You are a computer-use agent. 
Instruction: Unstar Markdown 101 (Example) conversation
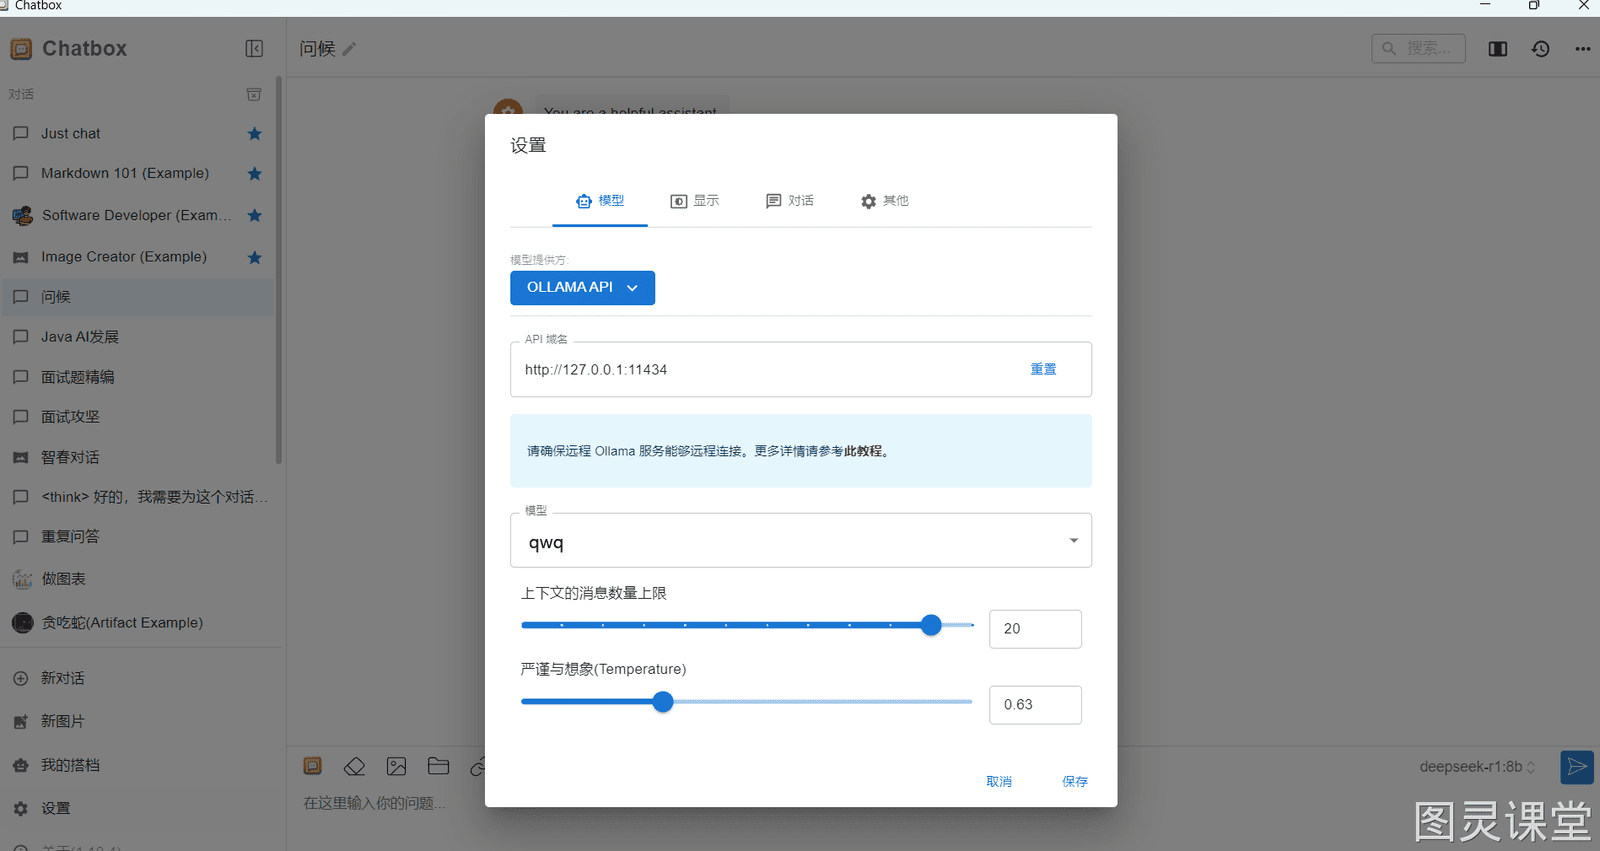[255, 174]
